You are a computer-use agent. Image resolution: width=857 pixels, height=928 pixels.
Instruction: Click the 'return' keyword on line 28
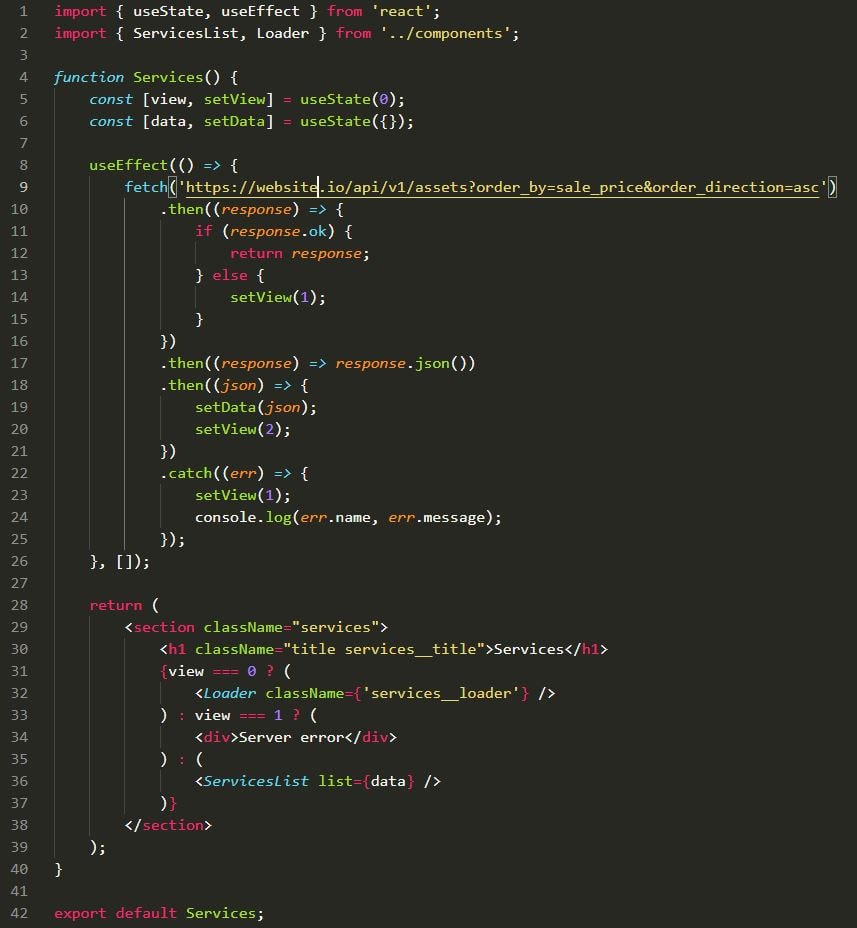coord(115,605)
